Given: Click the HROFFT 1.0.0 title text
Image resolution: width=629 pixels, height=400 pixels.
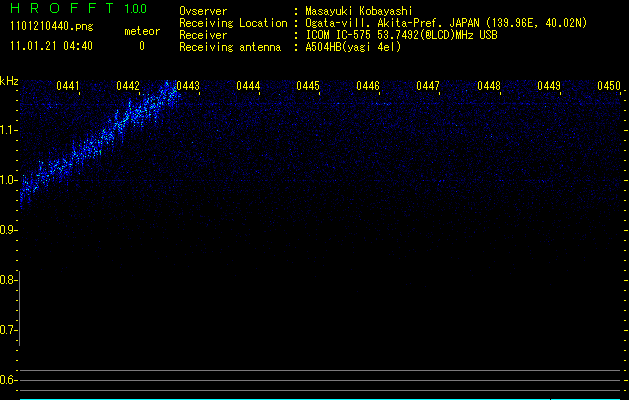Looking at the screenshot, I should coord(79,8).
